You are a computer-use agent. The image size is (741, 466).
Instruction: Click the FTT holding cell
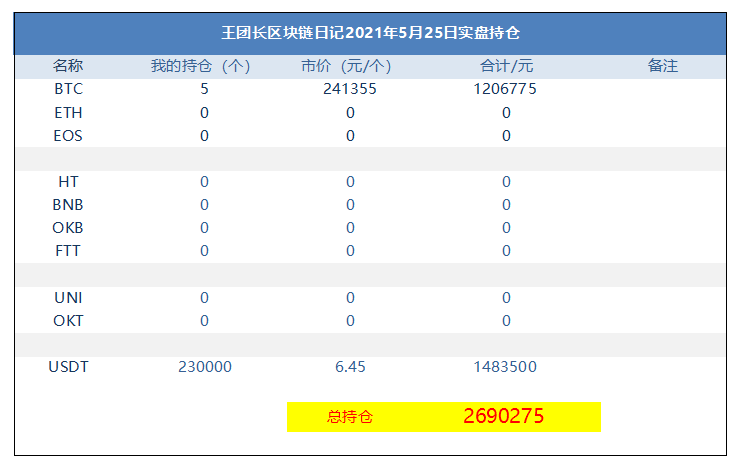click(x=204, y=250)
